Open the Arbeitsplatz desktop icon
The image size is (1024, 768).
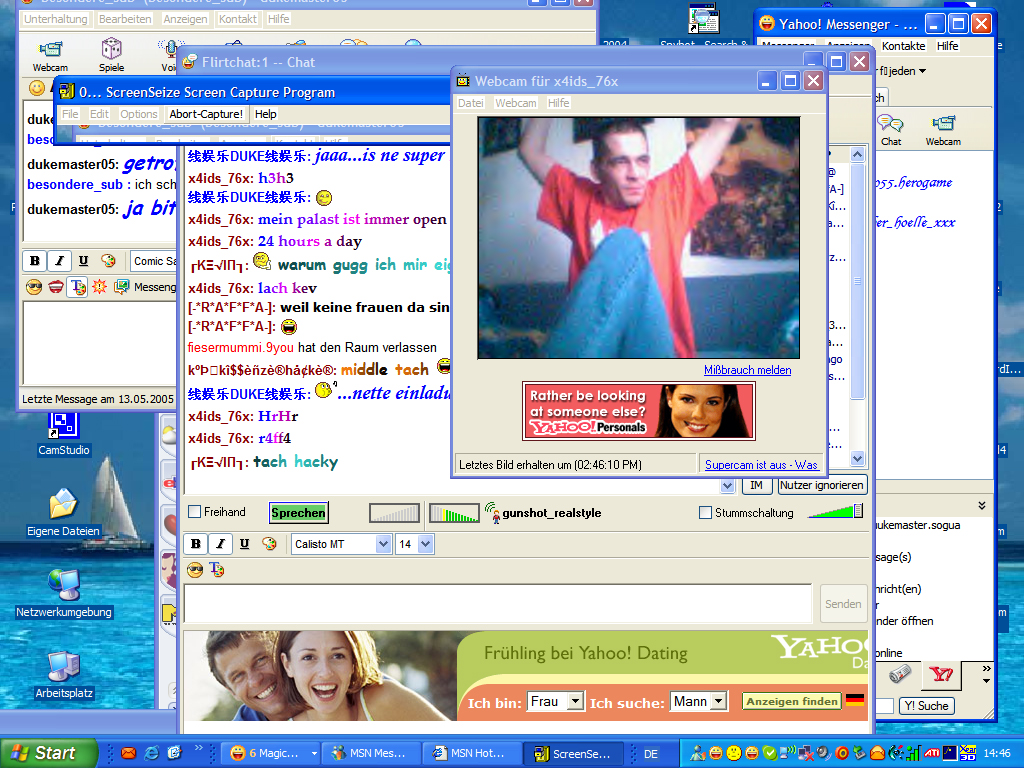pyautogui.click(x=63, y=675)
